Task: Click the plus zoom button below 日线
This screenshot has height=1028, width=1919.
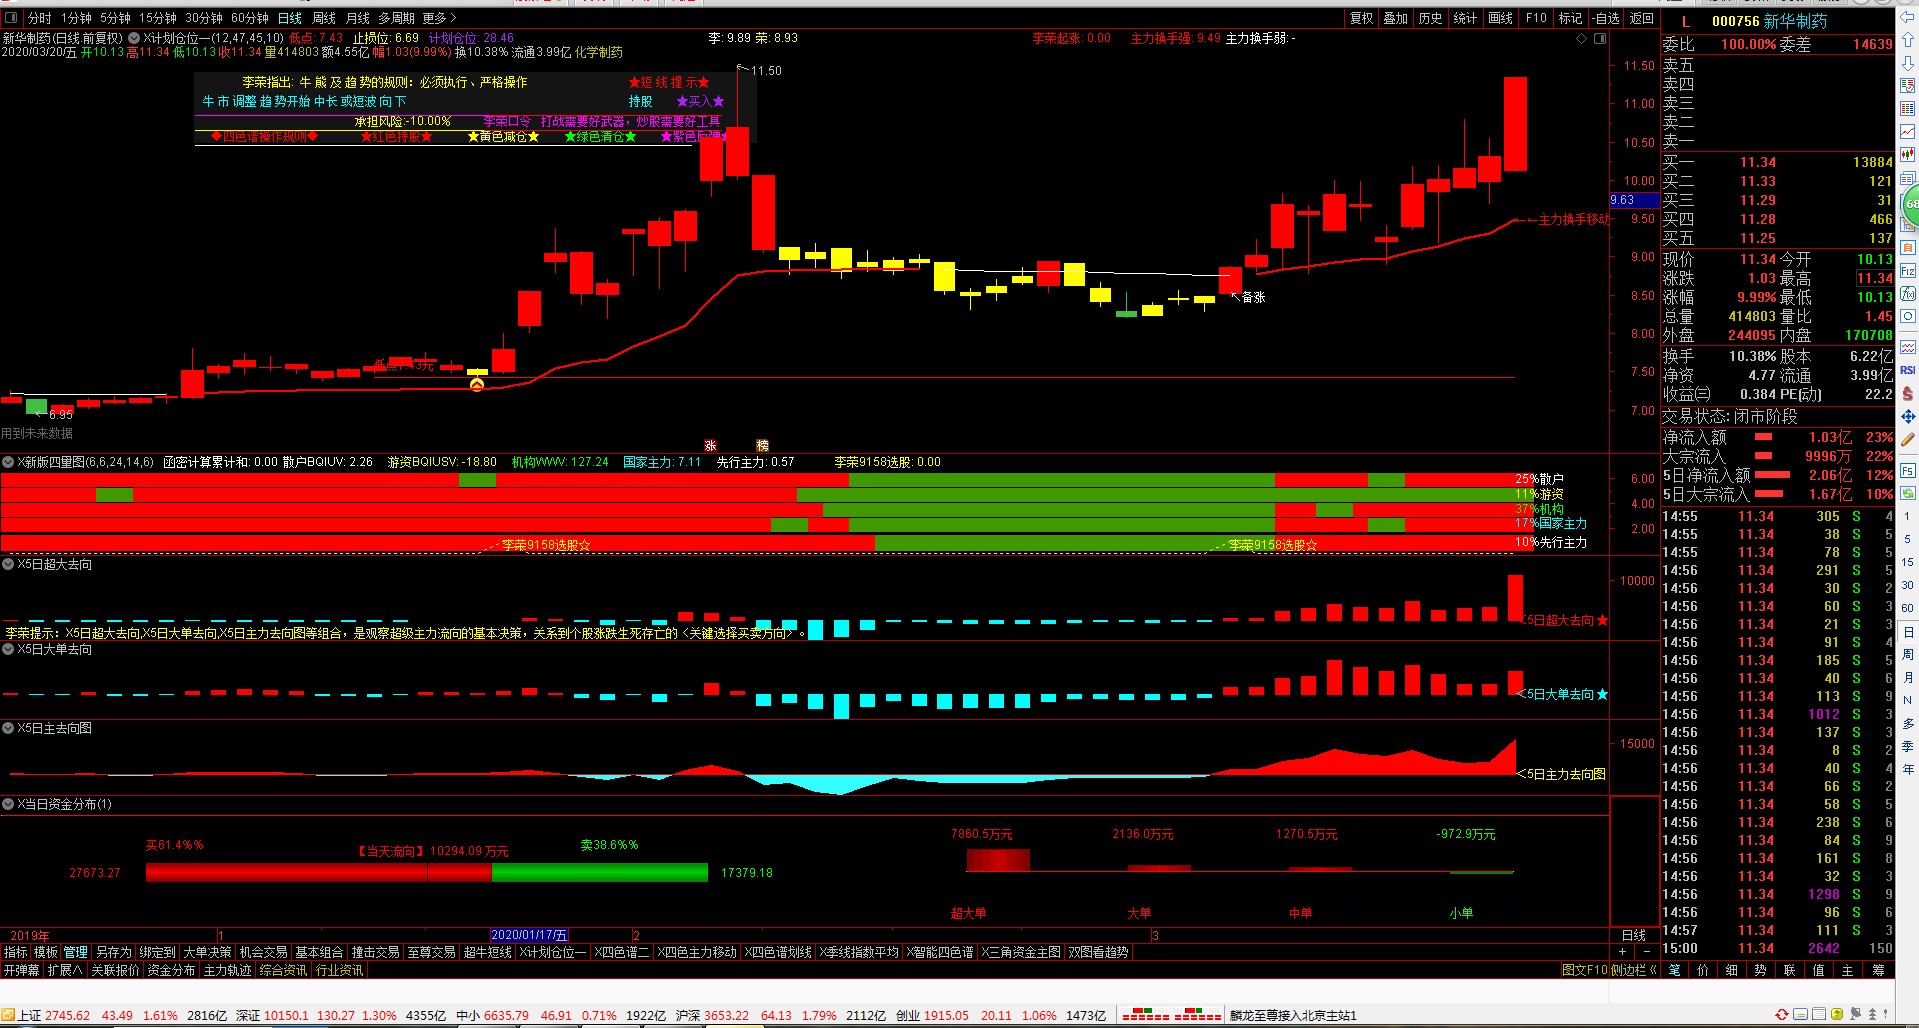Action: 1622,951
